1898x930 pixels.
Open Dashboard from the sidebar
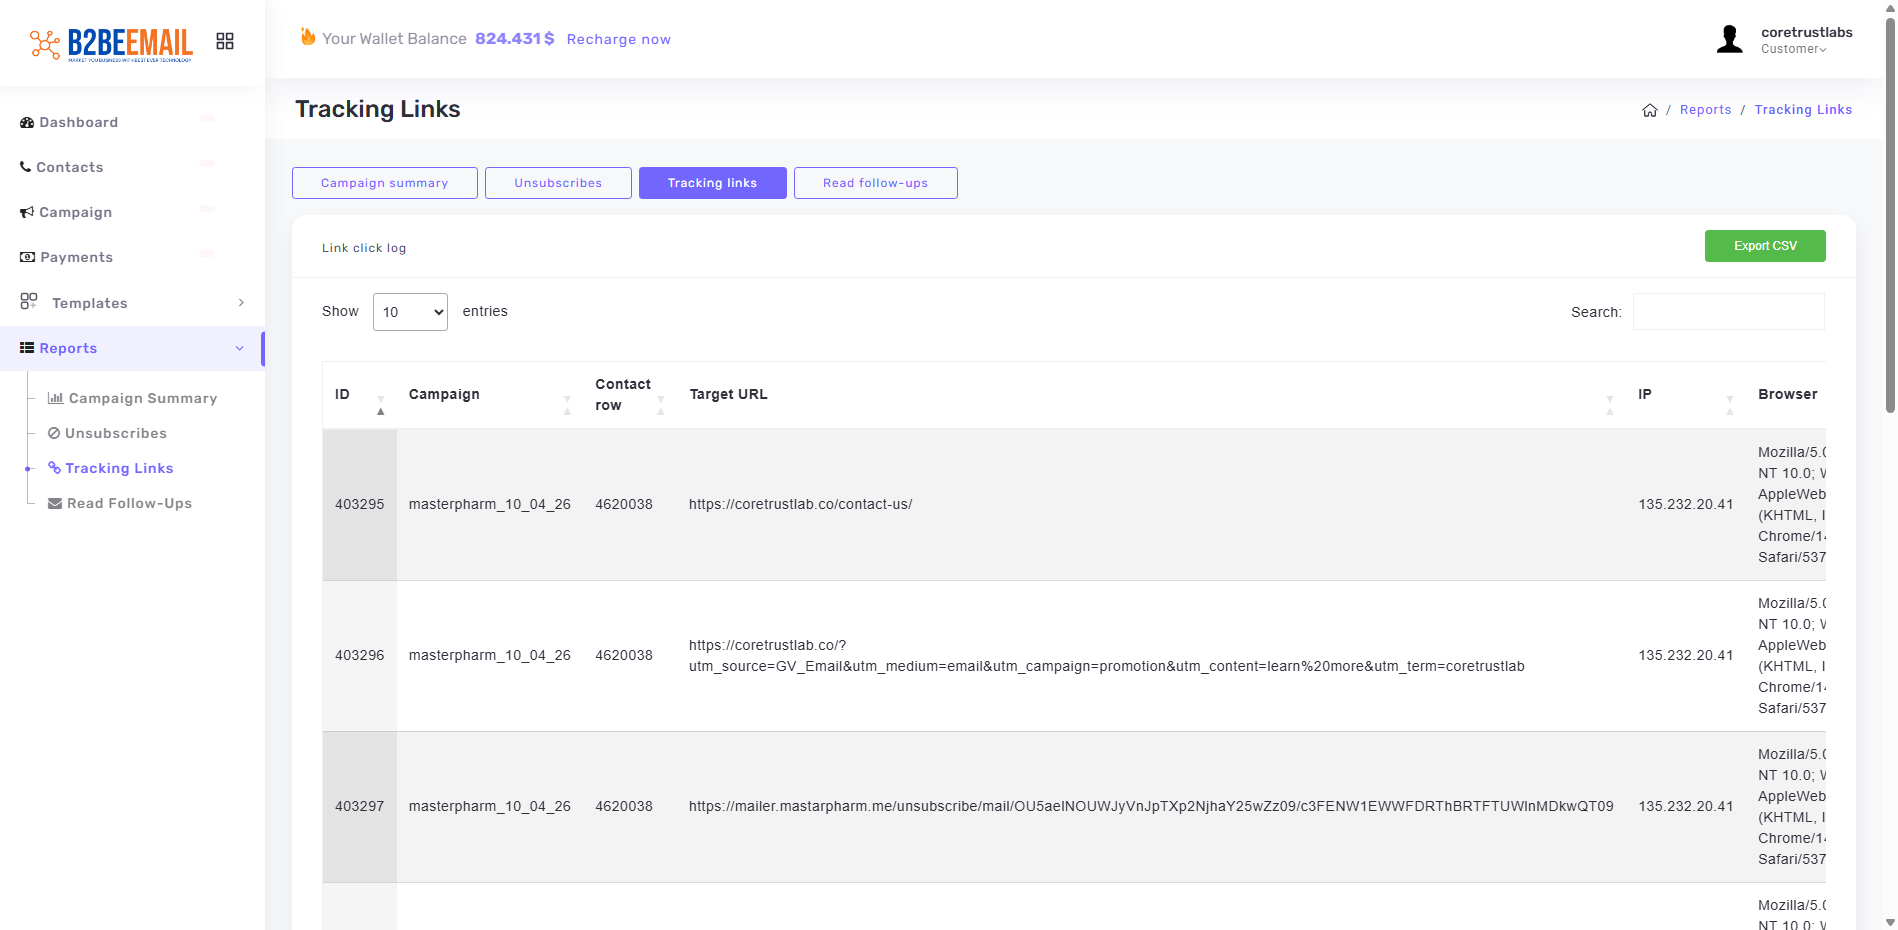pos(78,122)
